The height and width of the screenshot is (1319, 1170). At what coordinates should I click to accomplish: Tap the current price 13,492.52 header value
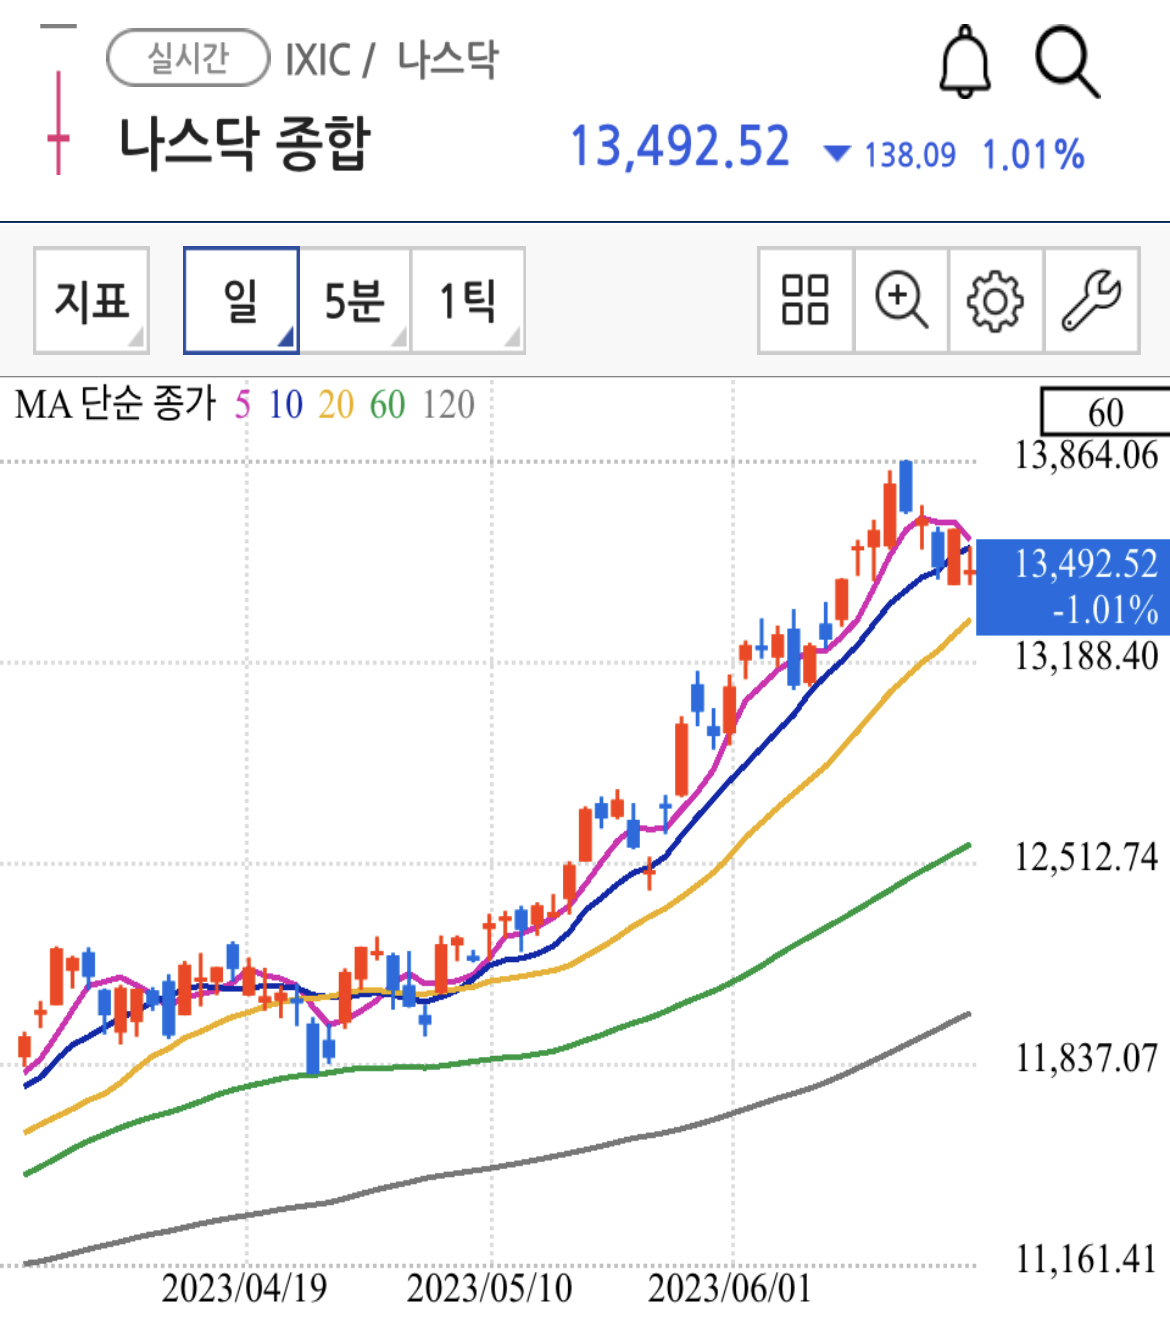point(680,147)
